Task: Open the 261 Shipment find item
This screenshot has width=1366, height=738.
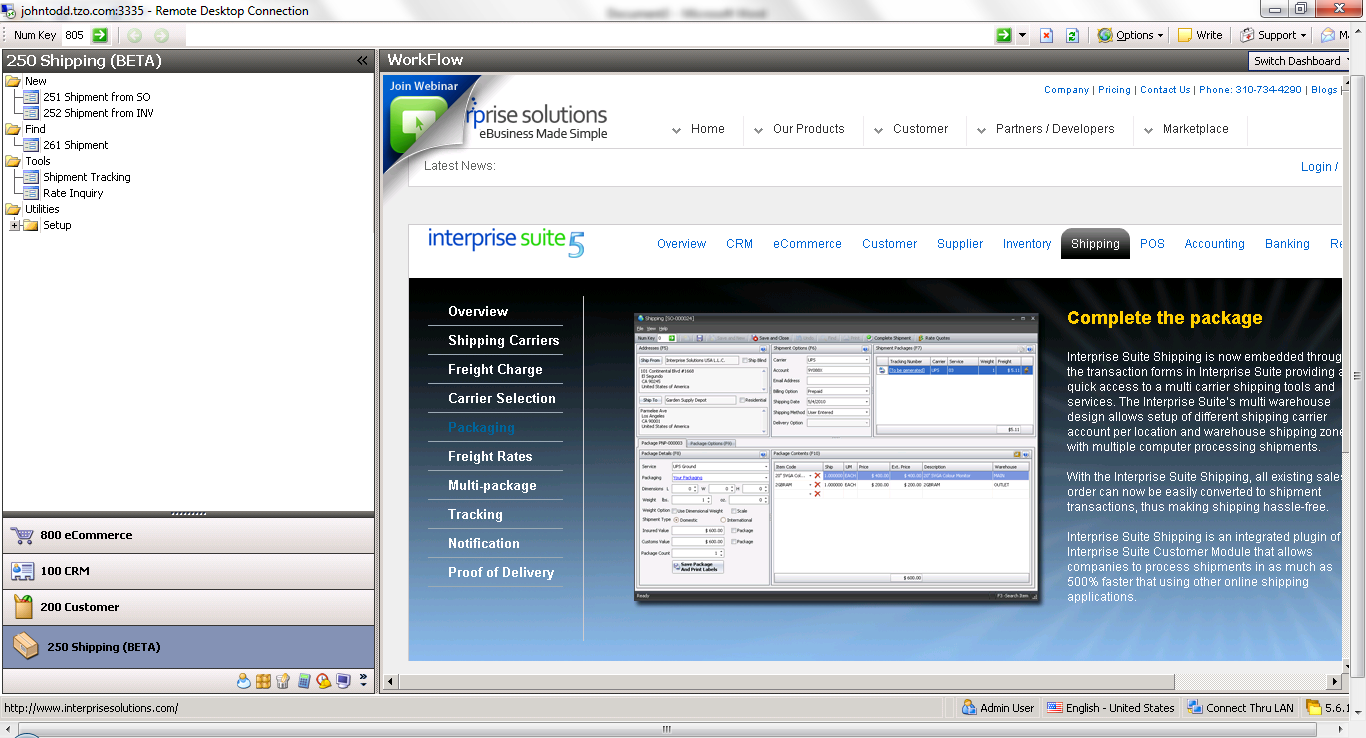Action: click(75, 145)
